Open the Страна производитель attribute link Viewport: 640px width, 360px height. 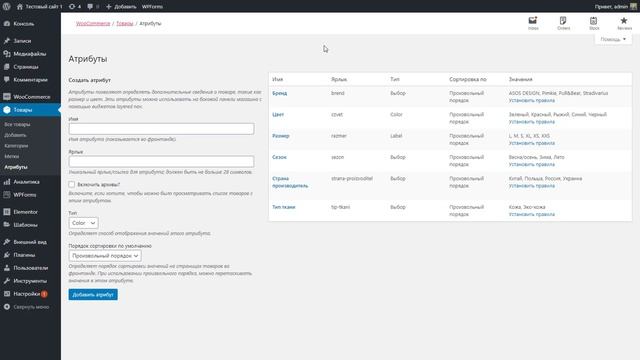[x=290, y=182]
